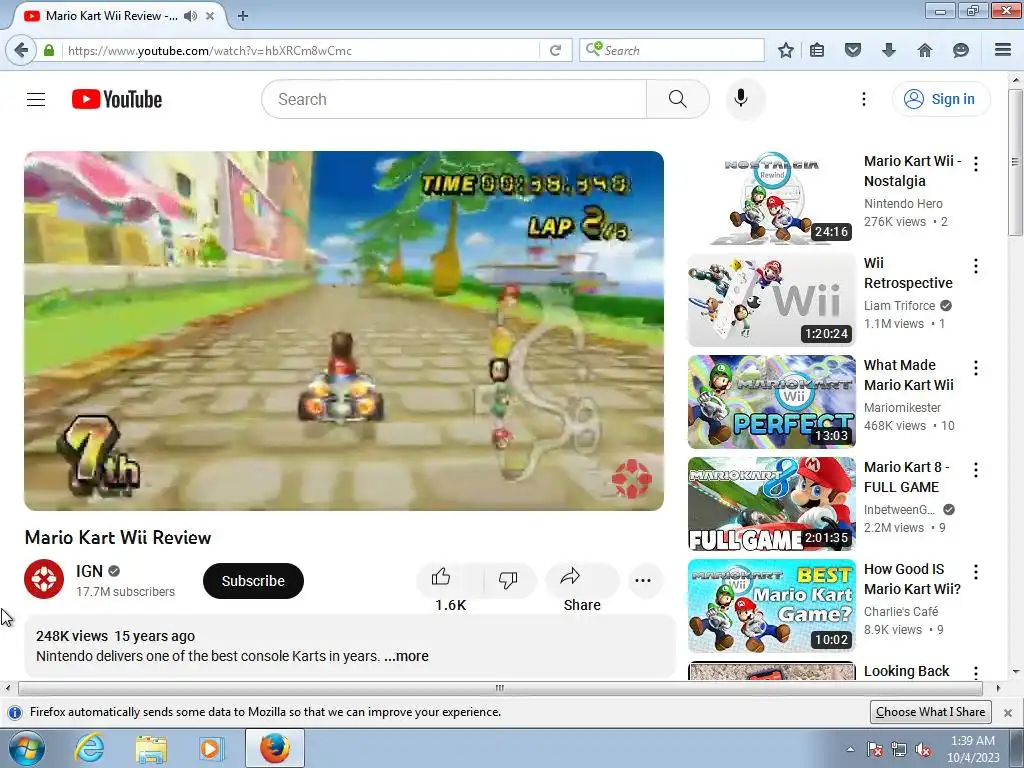Viewport: 1024px width, 768px height.
Task: Sign in to YouTube
Action: click(x=941, y=99)
